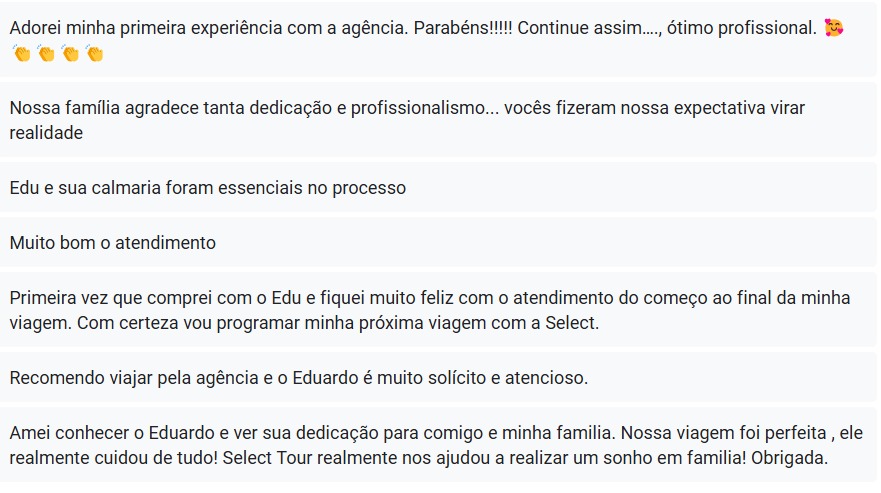Select the "Muito bom o atendimento" review
Screen dimensions: 881x493
(112, 243)
